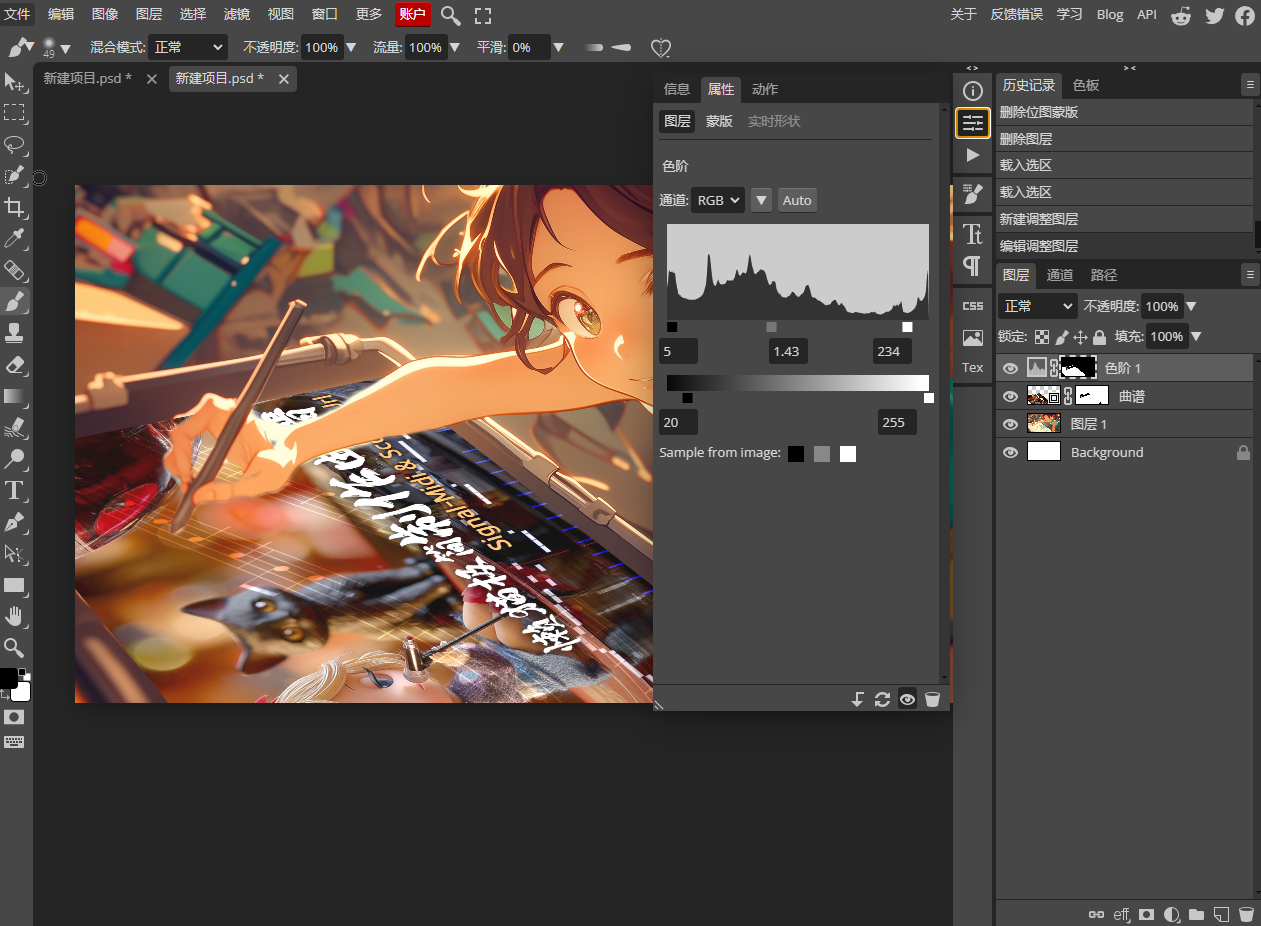Toggle adjustment visibility eye in Properties panel

(907, 699)
